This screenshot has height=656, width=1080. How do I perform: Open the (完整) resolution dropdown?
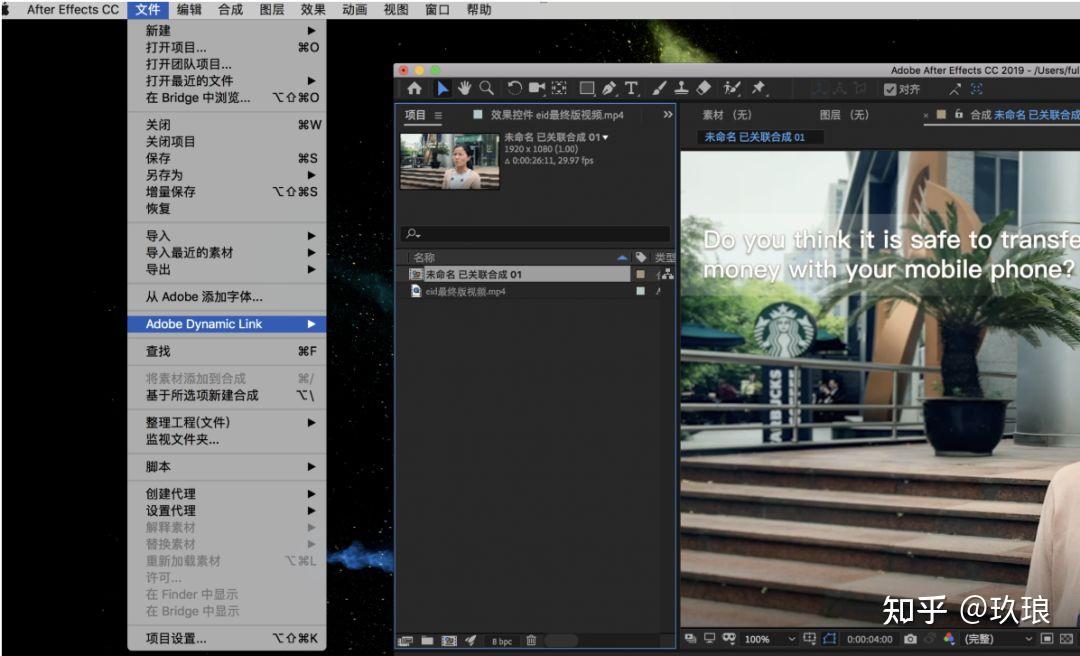998,639
